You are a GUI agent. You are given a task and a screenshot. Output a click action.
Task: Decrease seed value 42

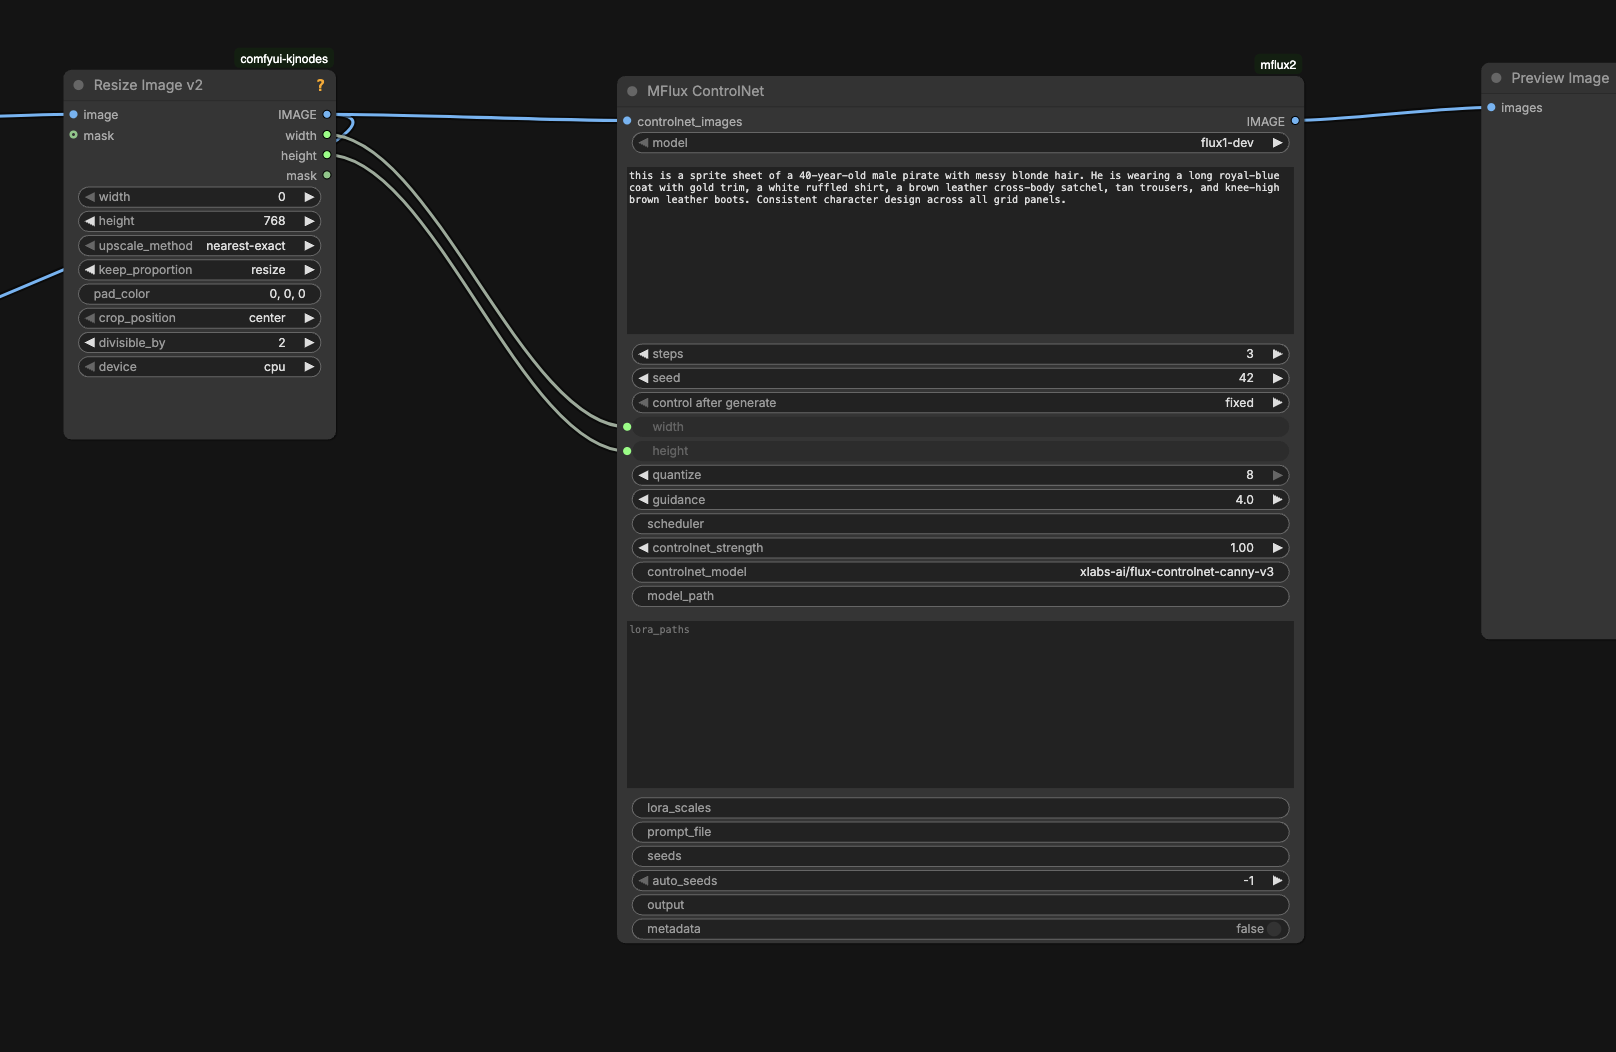644,378
